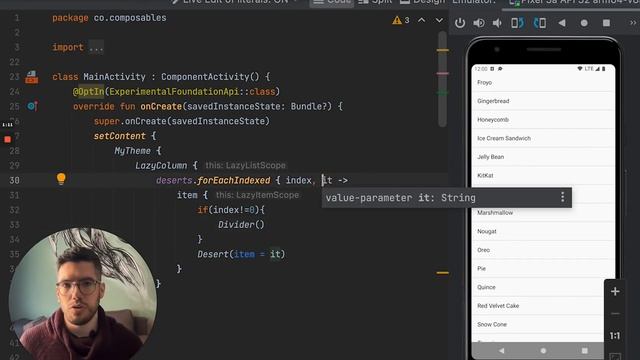Viewport: 640px width, 360px height.
Task: Set emulator zoom to 1:1
Action: click(615, 336)
